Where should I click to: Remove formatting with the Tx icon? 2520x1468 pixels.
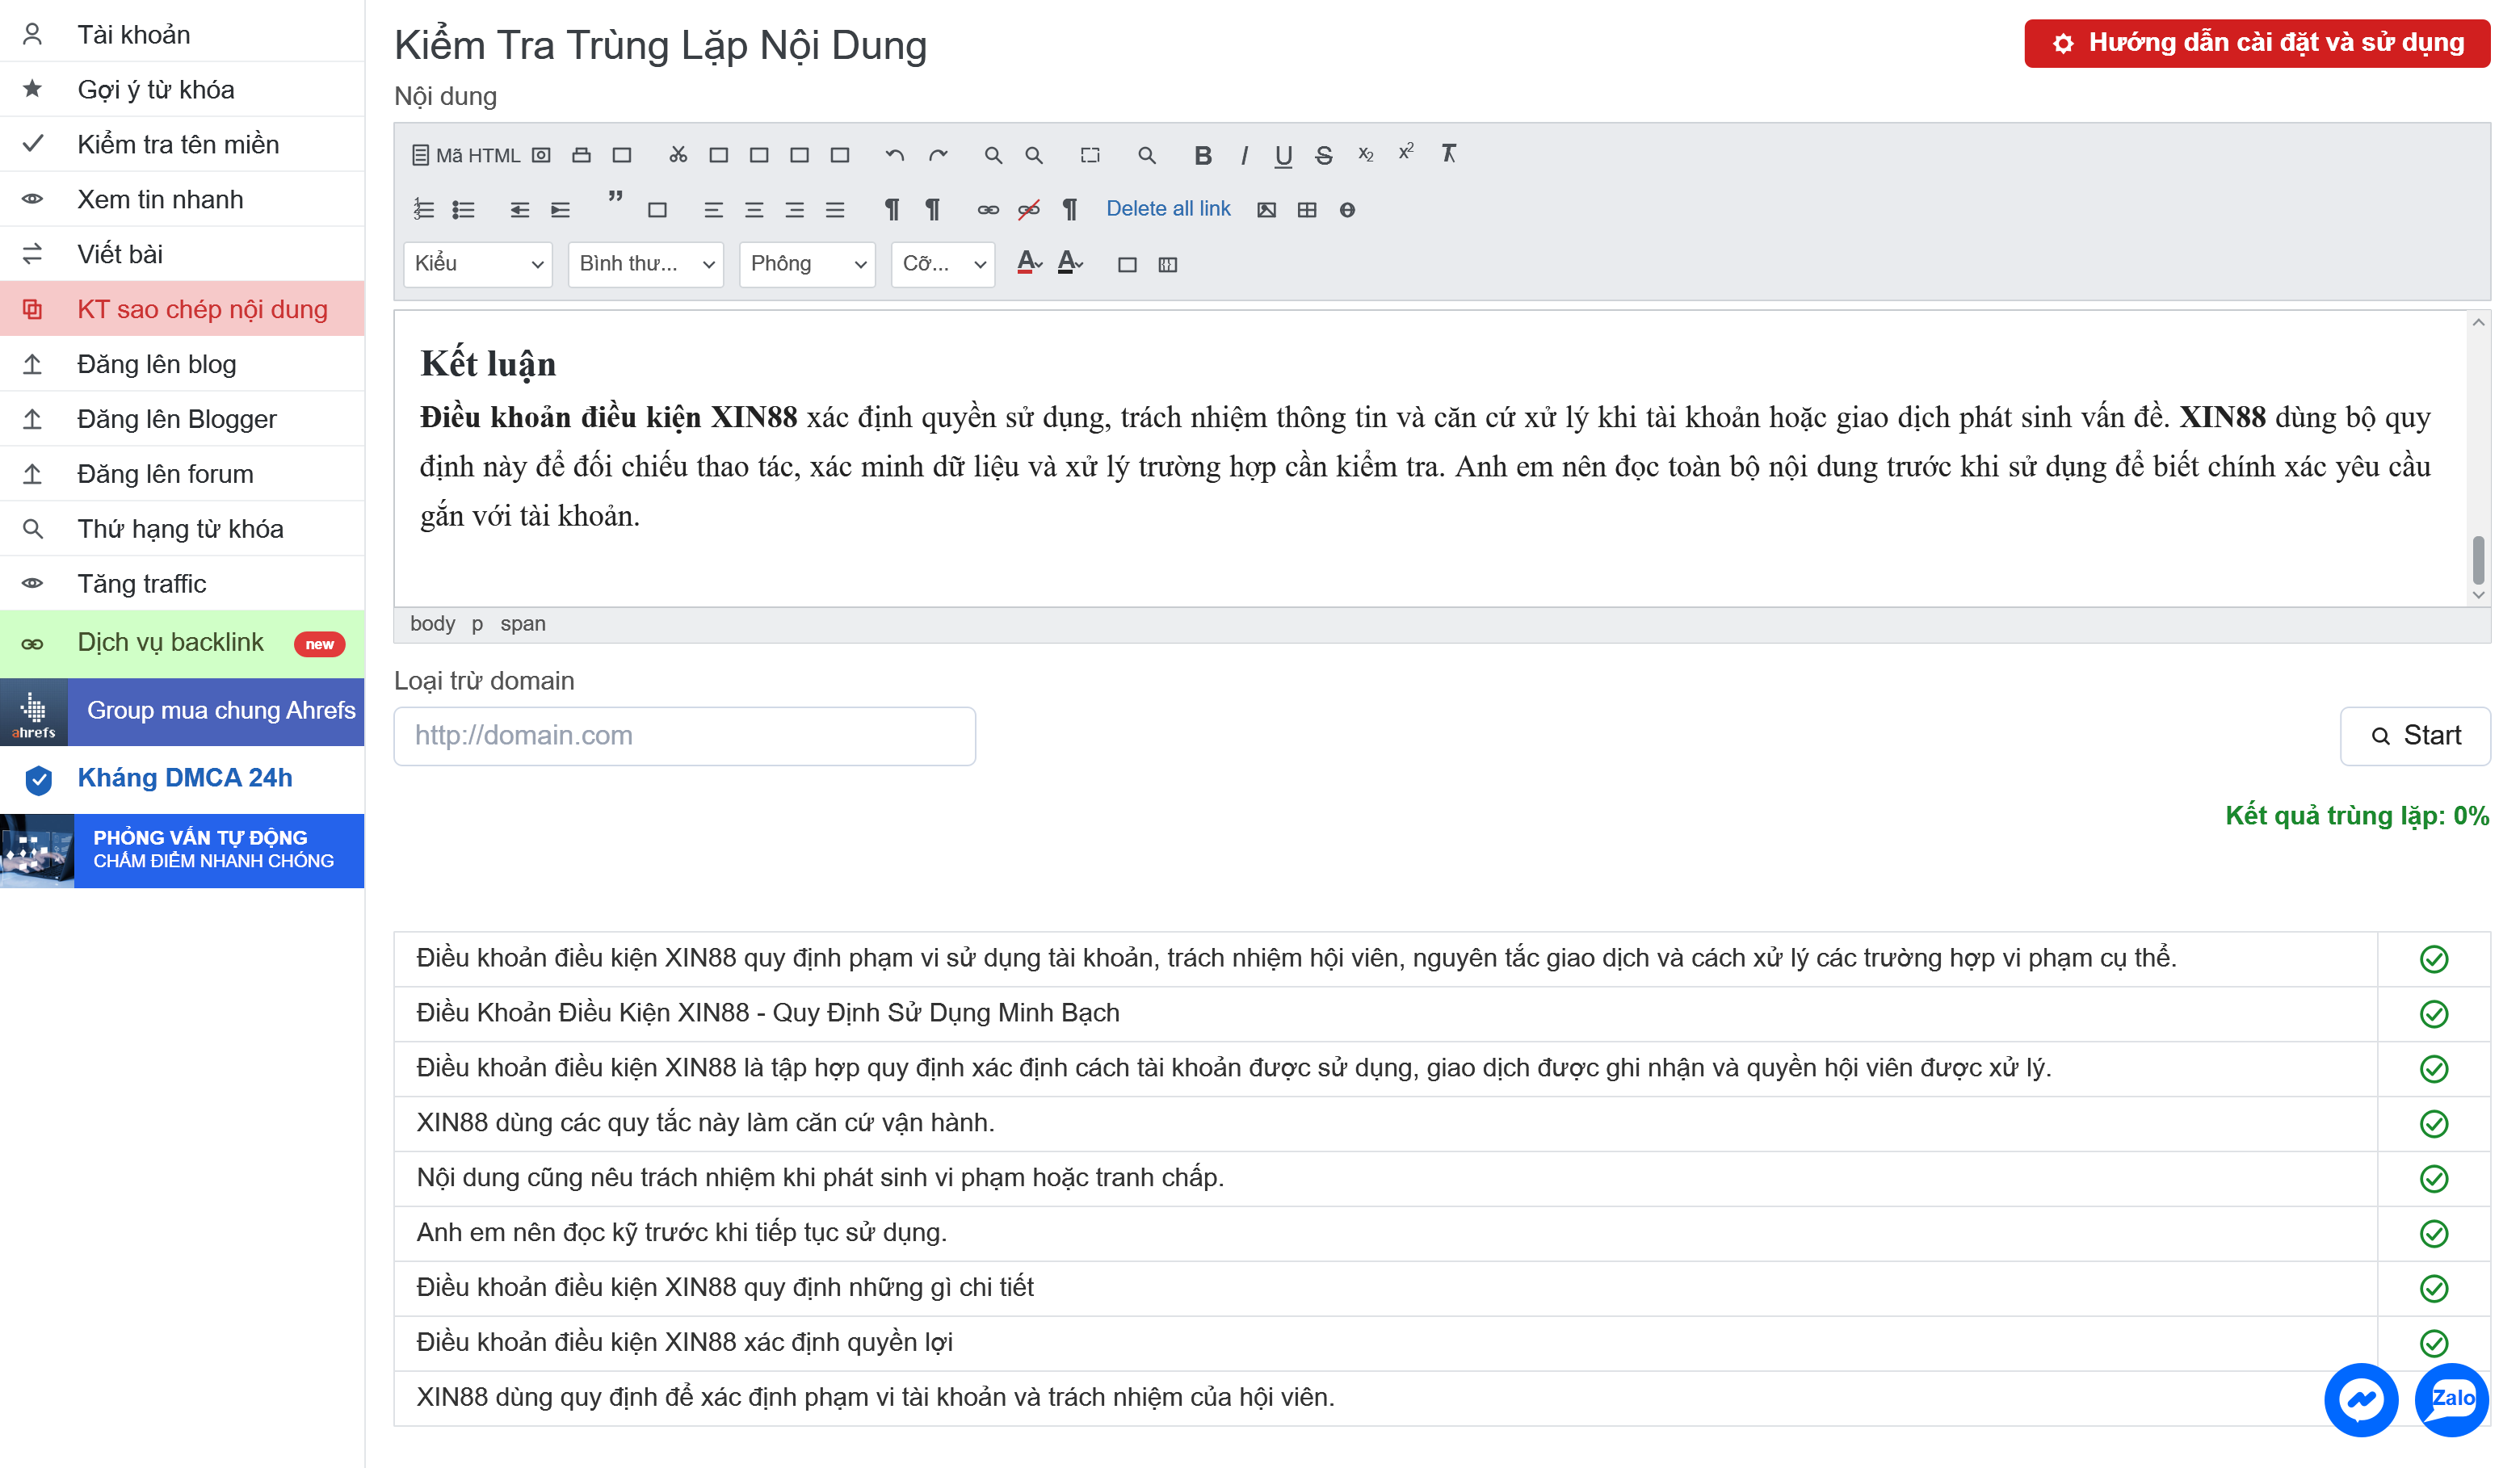[x=1448, y=154]
